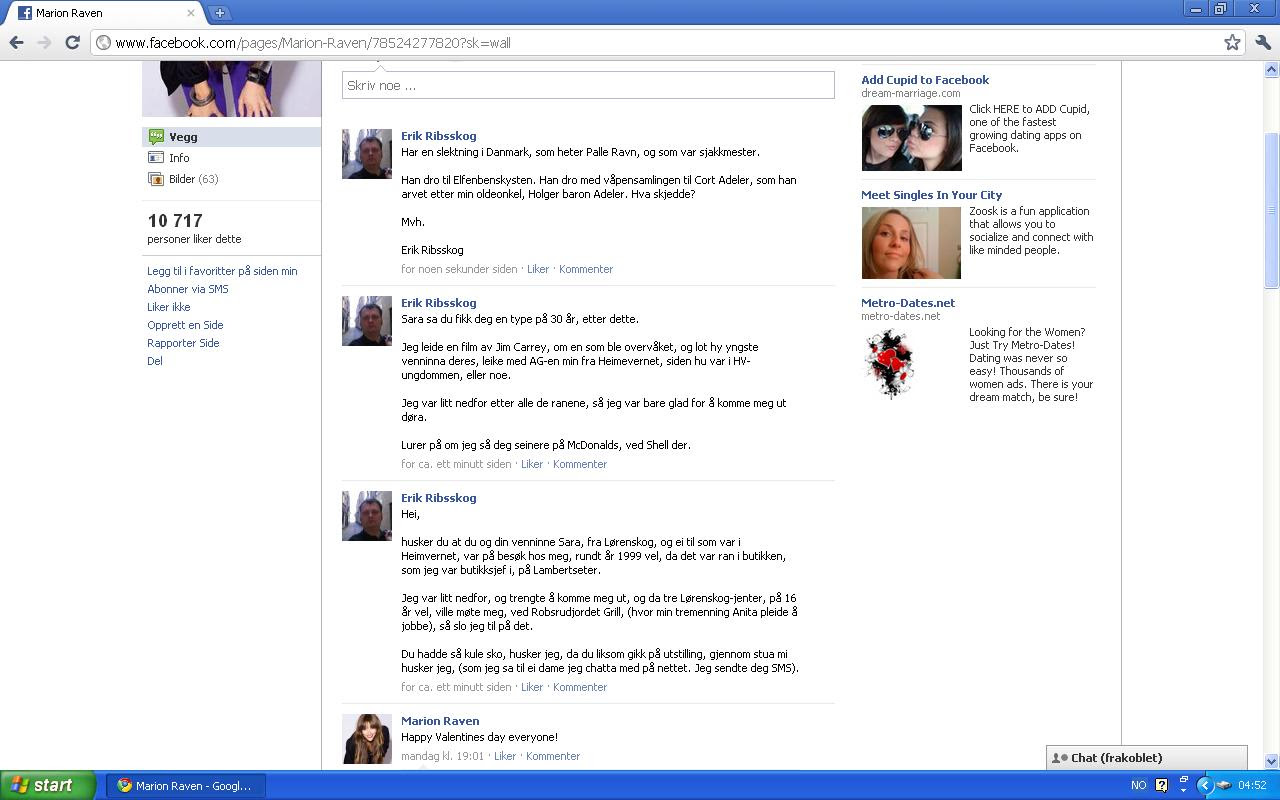1280x800 pixels.
Task: Comment on the 'Hei,' Lørenskog post
Action: coord(580,687)
